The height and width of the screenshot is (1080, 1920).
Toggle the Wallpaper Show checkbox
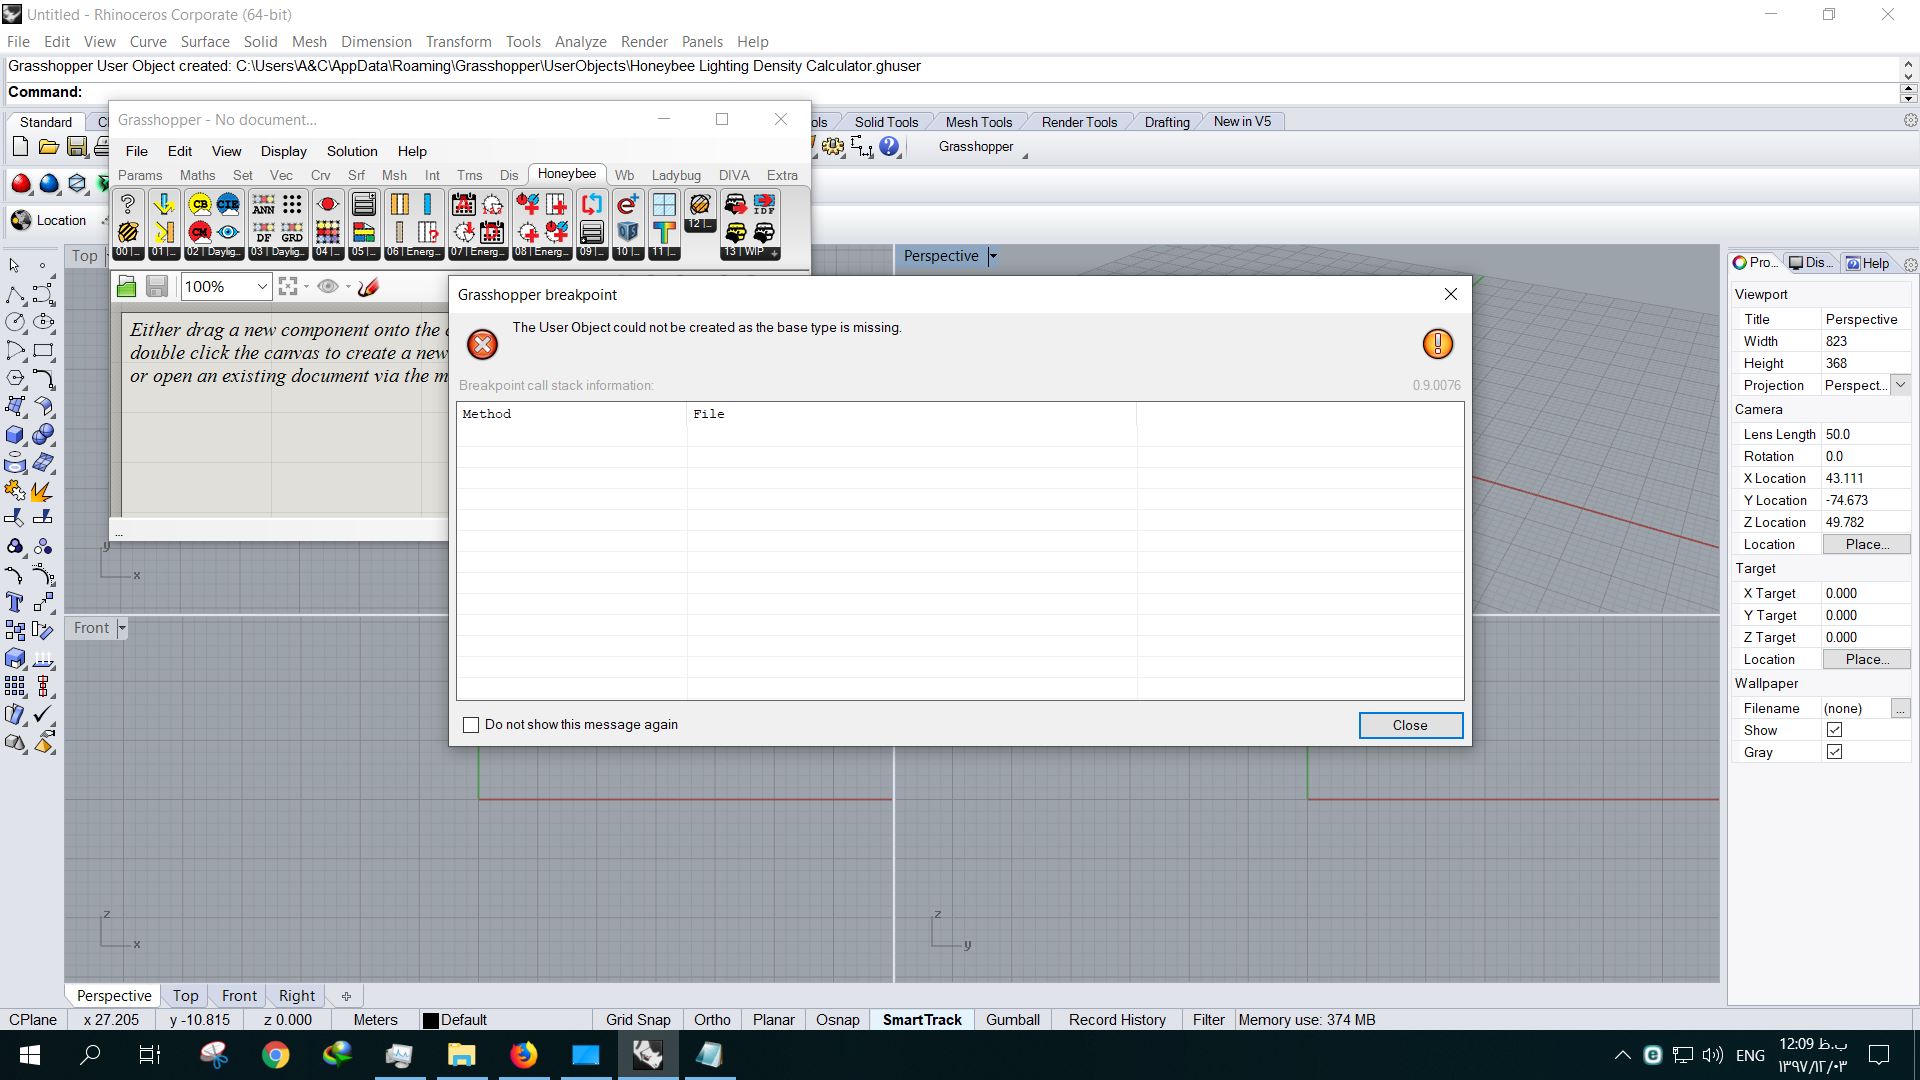[1834, 730]
